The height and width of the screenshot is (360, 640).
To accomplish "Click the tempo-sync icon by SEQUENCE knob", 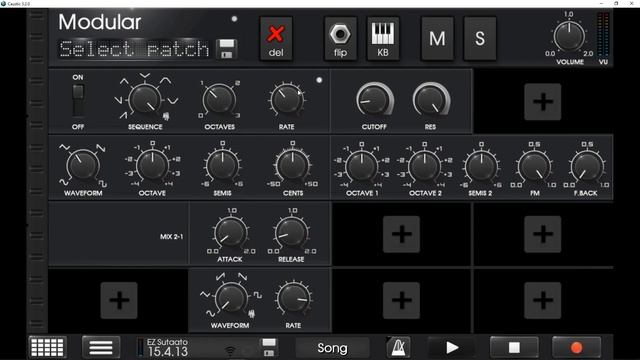I will point(166,117).
